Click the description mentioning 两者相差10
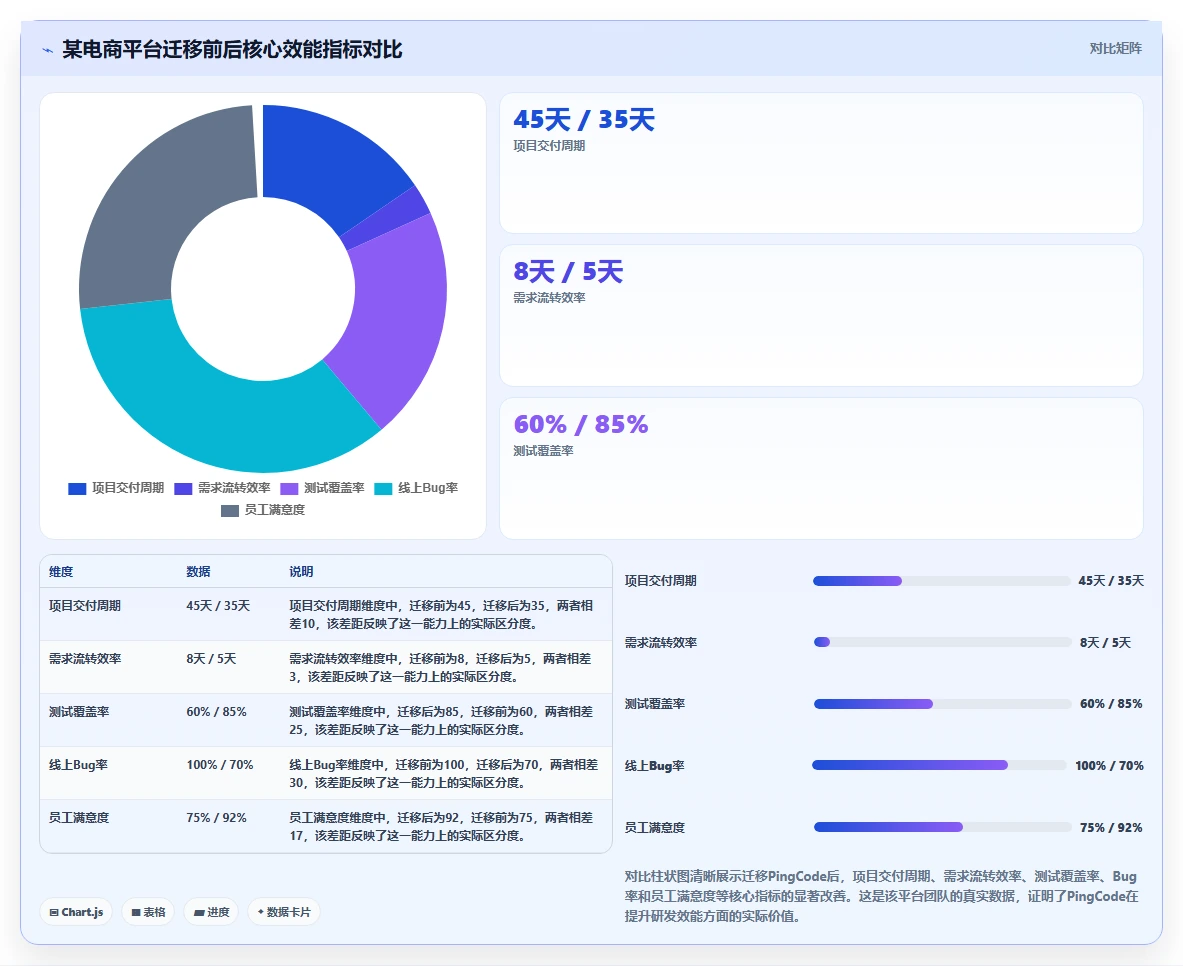Viewport: 1183px width, 966px height. pyautogui.click(x=441, y=615)
